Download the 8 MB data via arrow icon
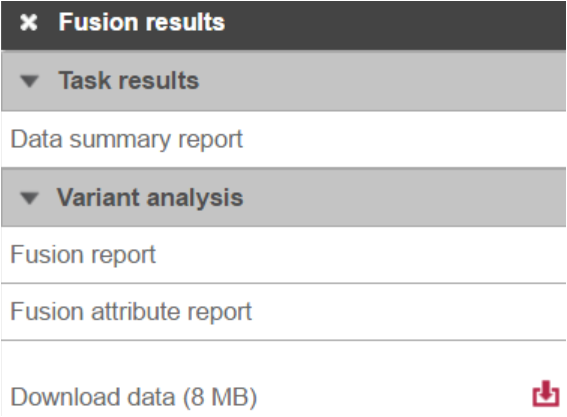This screenshot has width=567, height=417. pos(546,393)
